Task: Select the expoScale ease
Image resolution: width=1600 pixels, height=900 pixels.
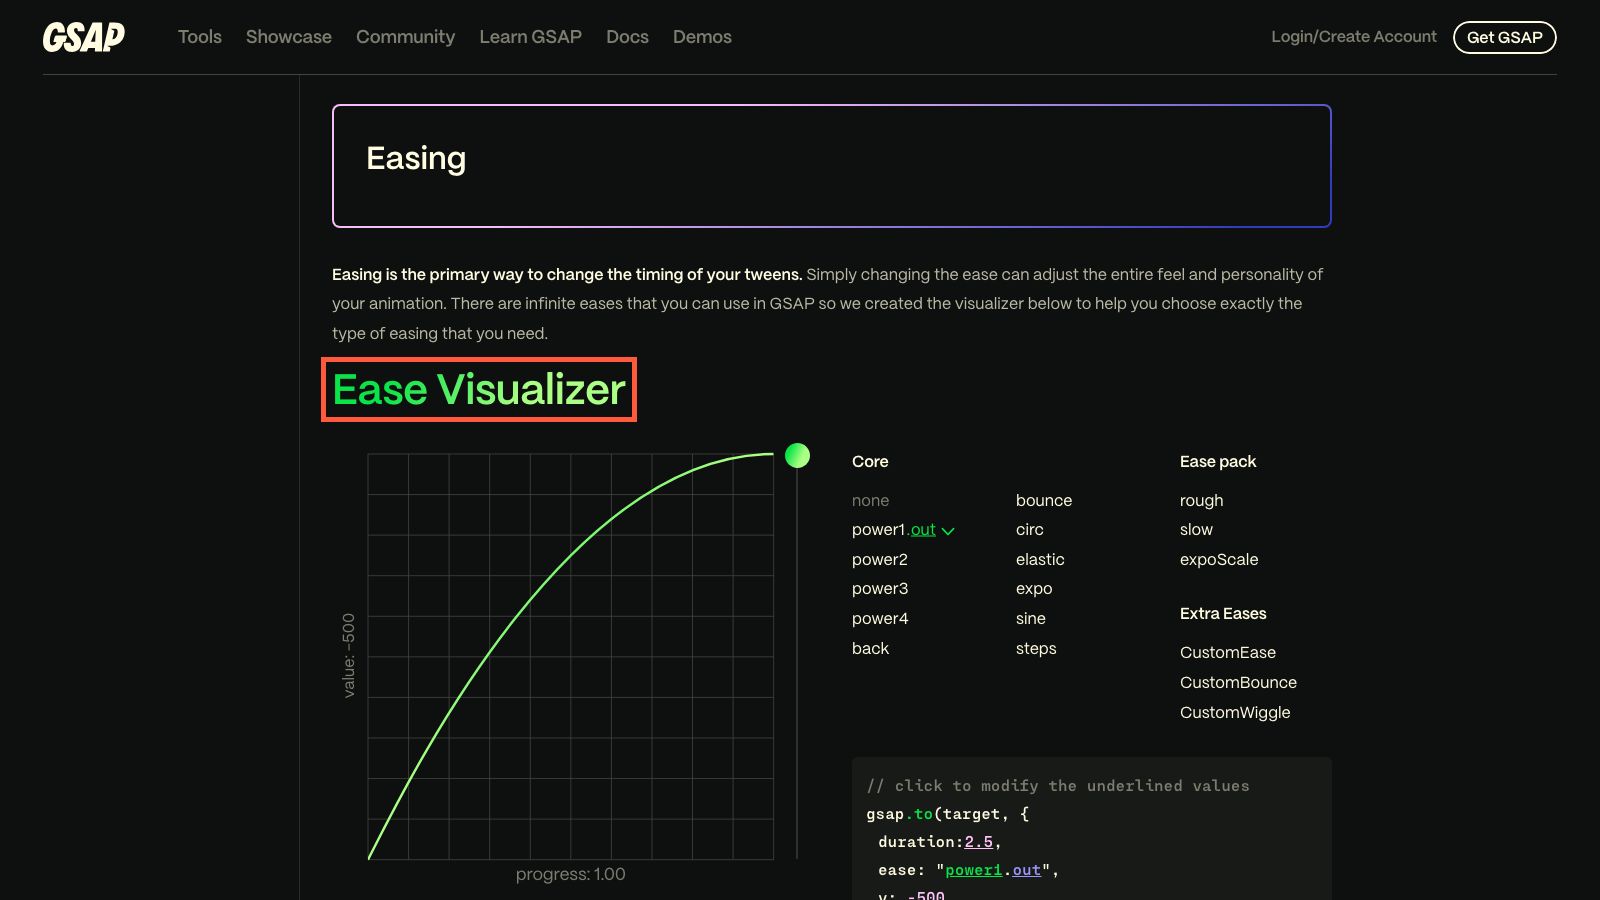Action: 1219,560
